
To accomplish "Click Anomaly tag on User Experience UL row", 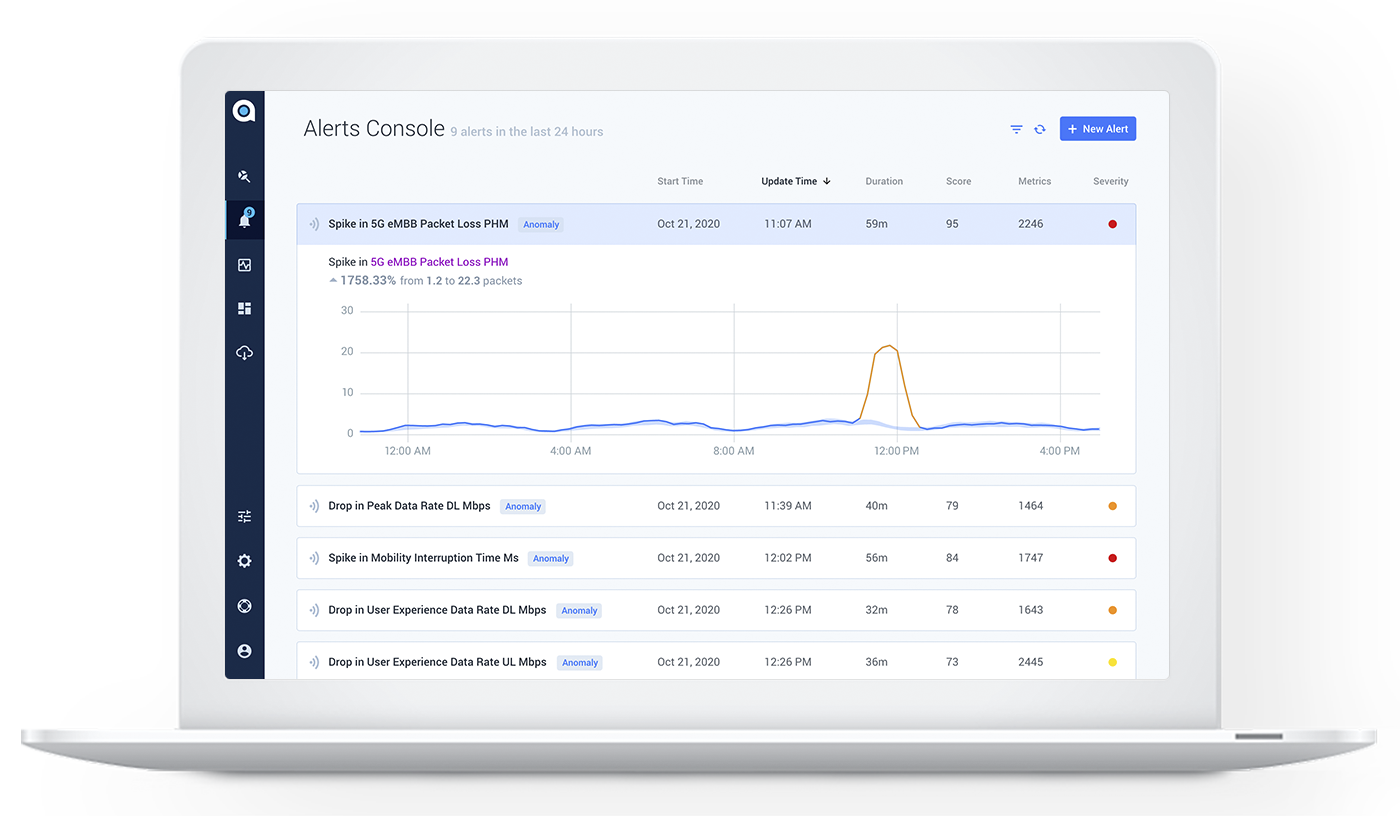I will 579,663.
